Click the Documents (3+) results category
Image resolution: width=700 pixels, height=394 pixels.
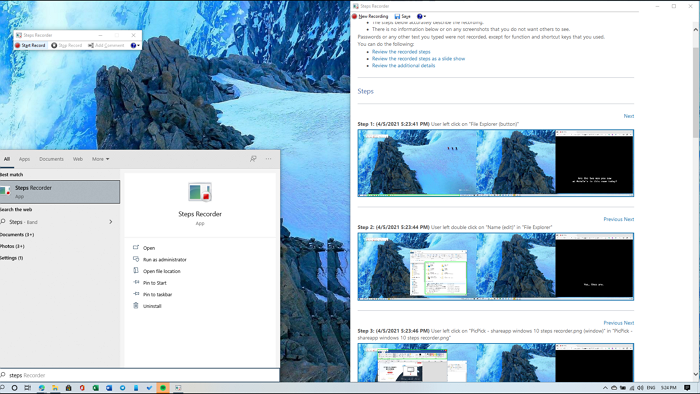pos(17,234)
